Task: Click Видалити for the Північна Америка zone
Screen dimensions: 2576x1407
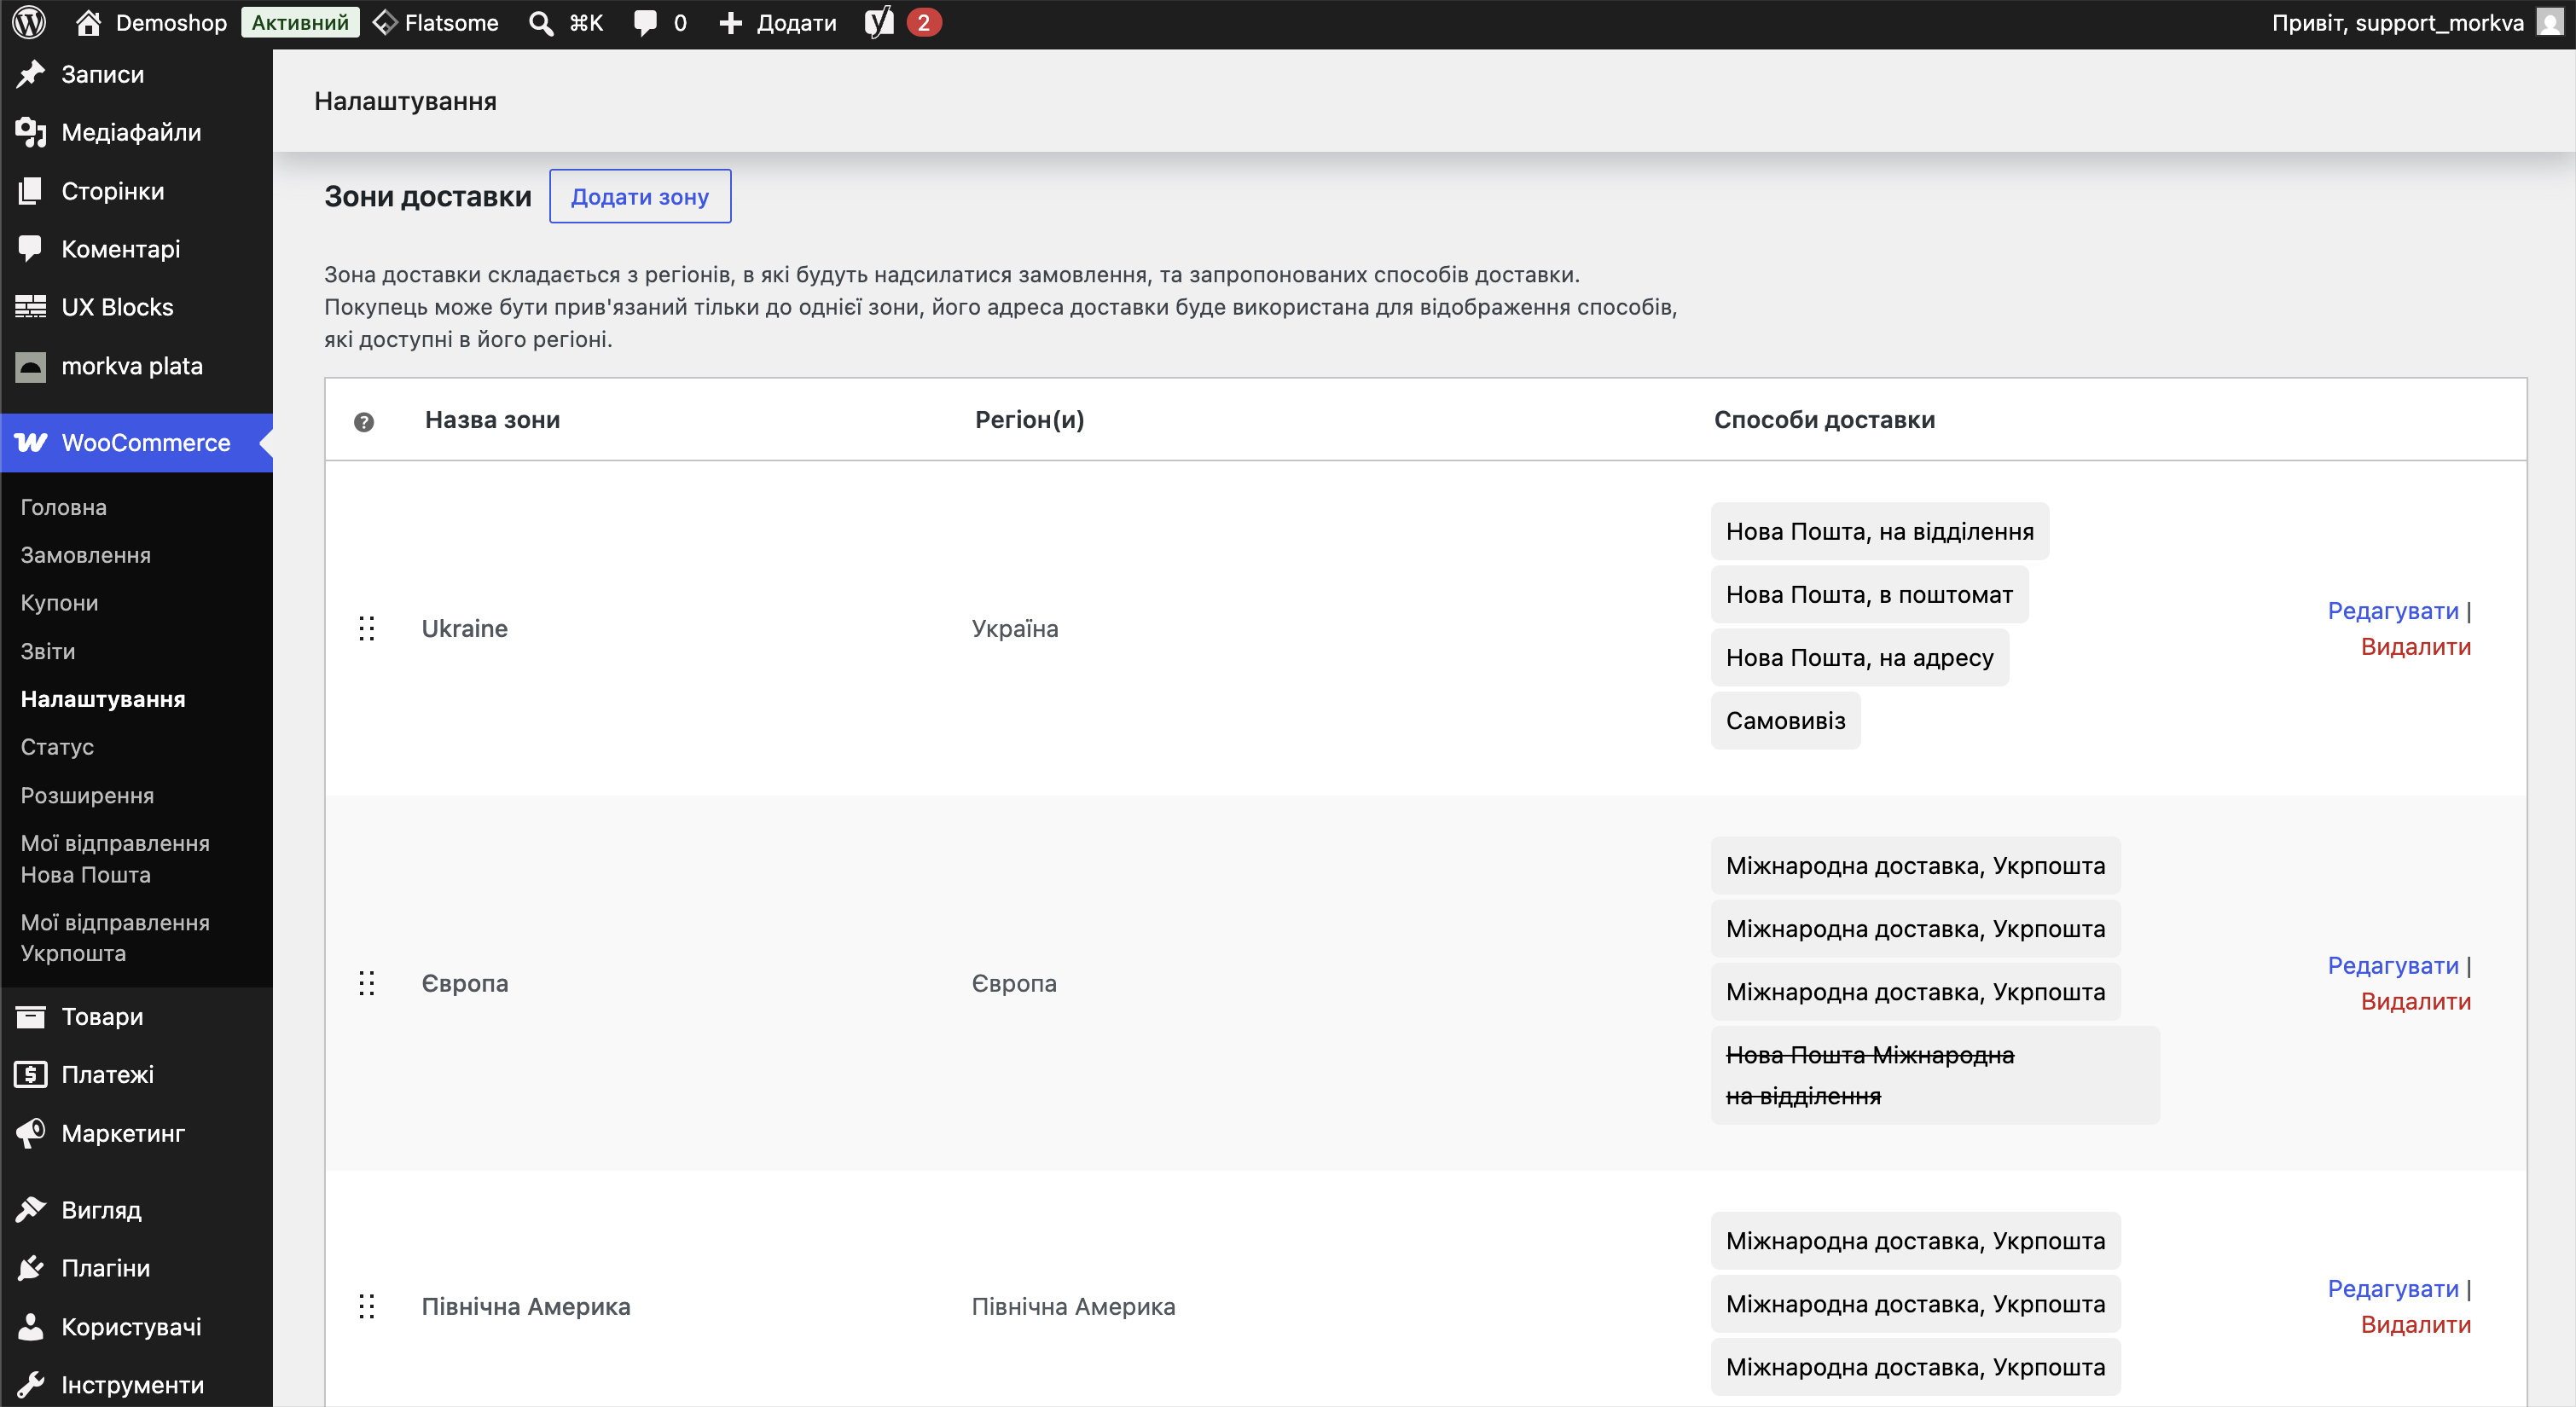Action: click(x=2416, y=1324)
